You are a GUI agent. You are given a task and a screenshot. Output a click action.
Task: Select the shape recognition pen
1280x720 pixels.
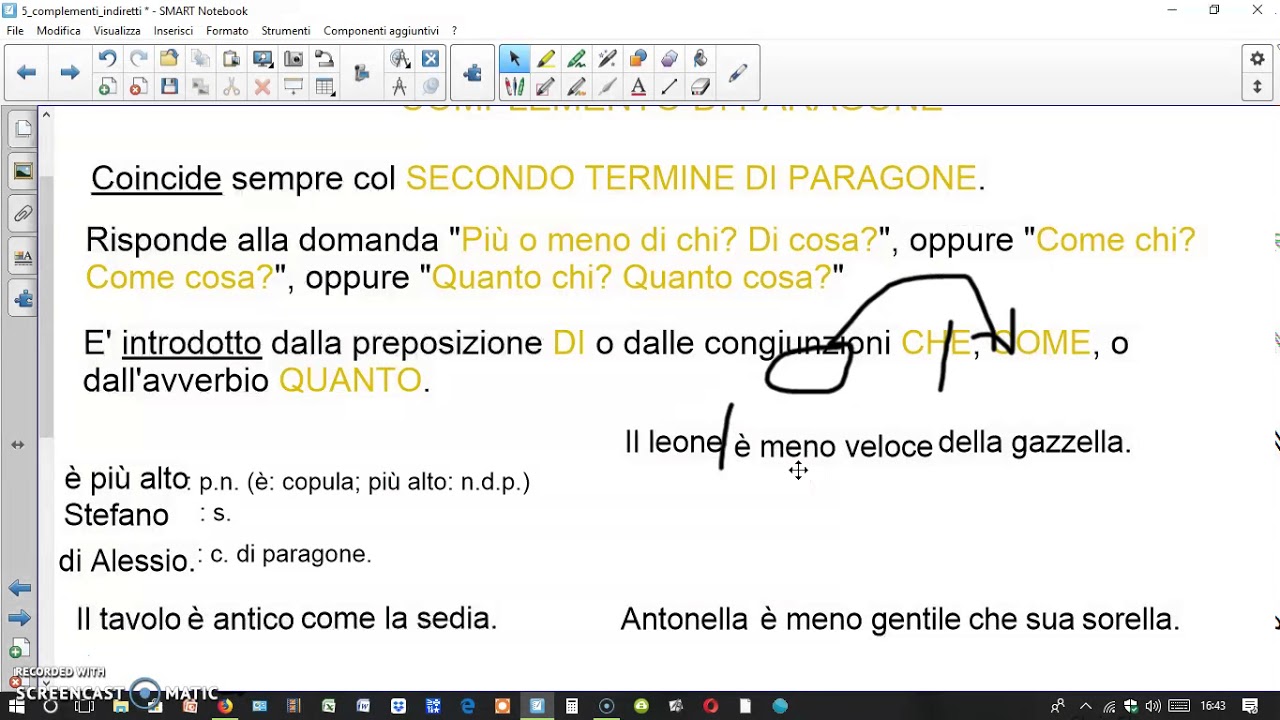click(576, 88)
